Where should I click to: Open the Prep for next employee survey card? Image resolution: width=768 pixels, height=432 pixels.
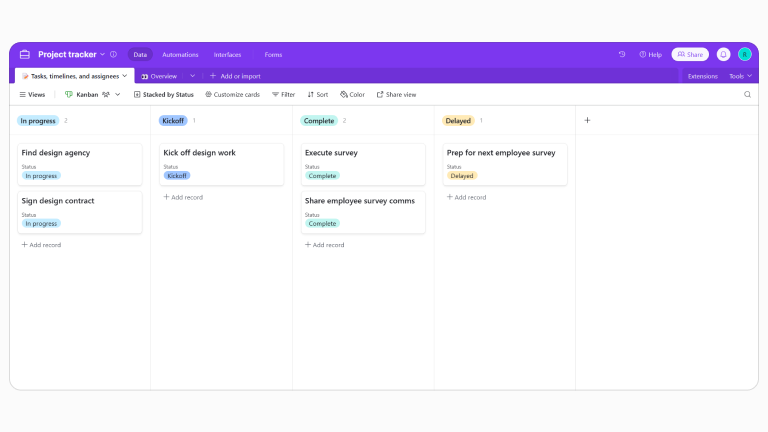click(505, 164)
